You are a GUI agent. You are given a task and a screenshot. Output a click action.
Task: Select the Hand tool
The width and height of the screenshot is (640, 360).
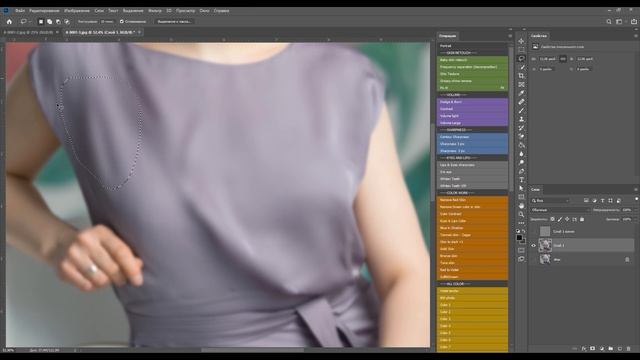[521, 206]
